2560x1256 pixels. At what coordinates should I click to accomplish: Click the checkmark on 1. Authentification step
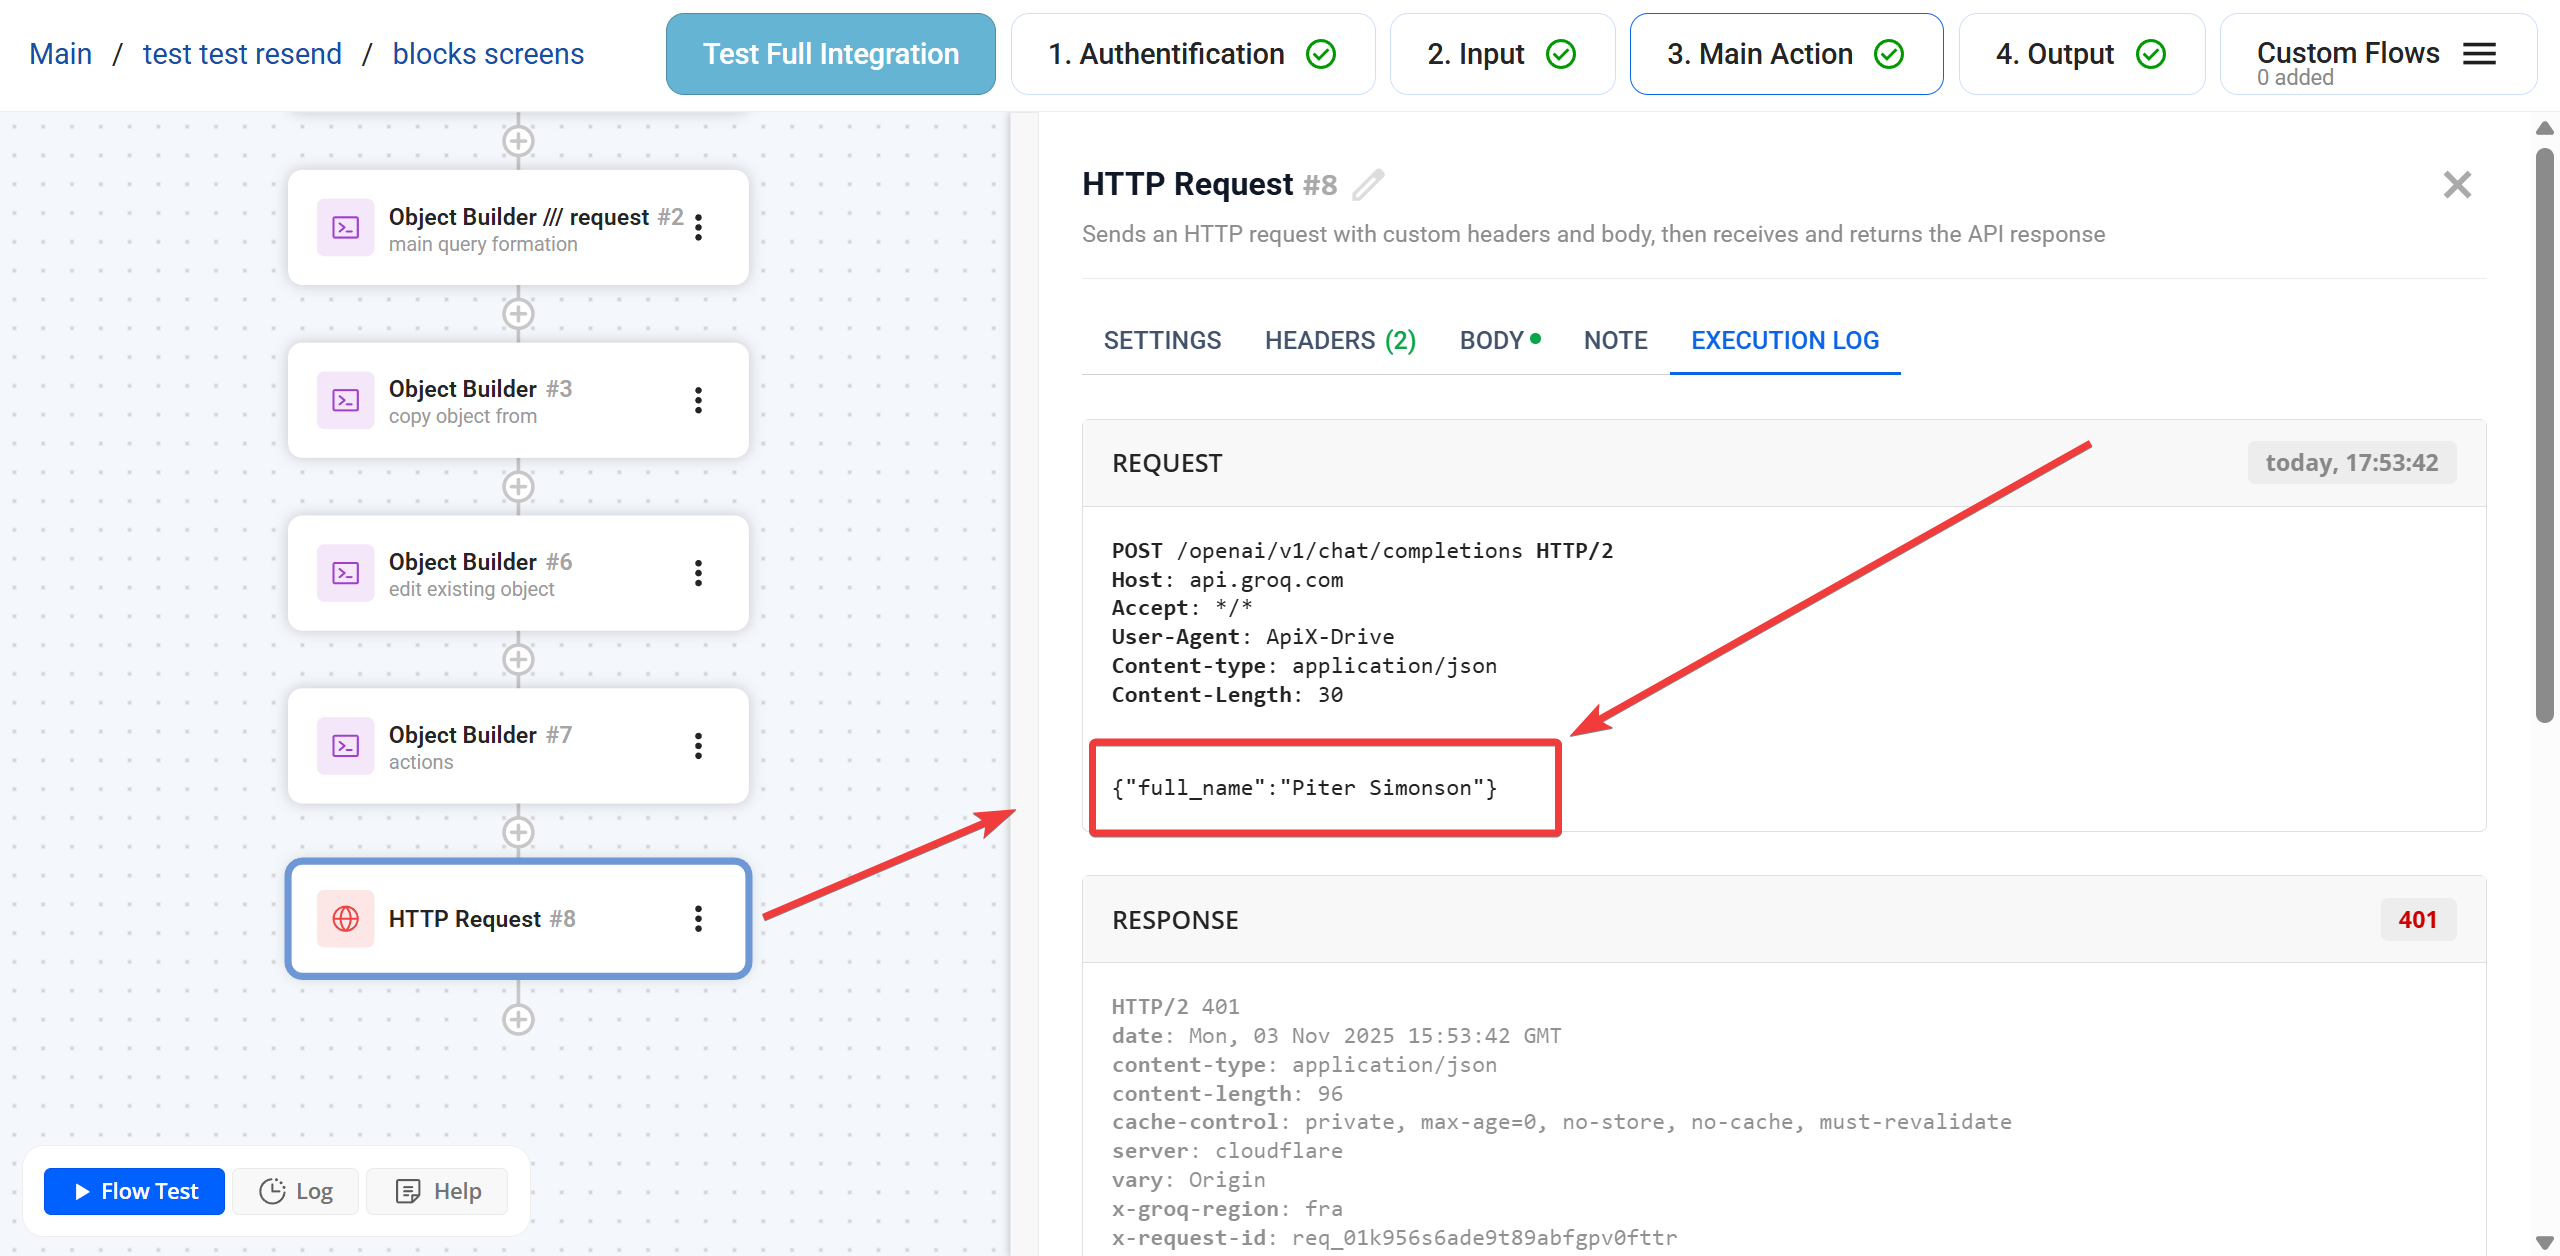1320,53
